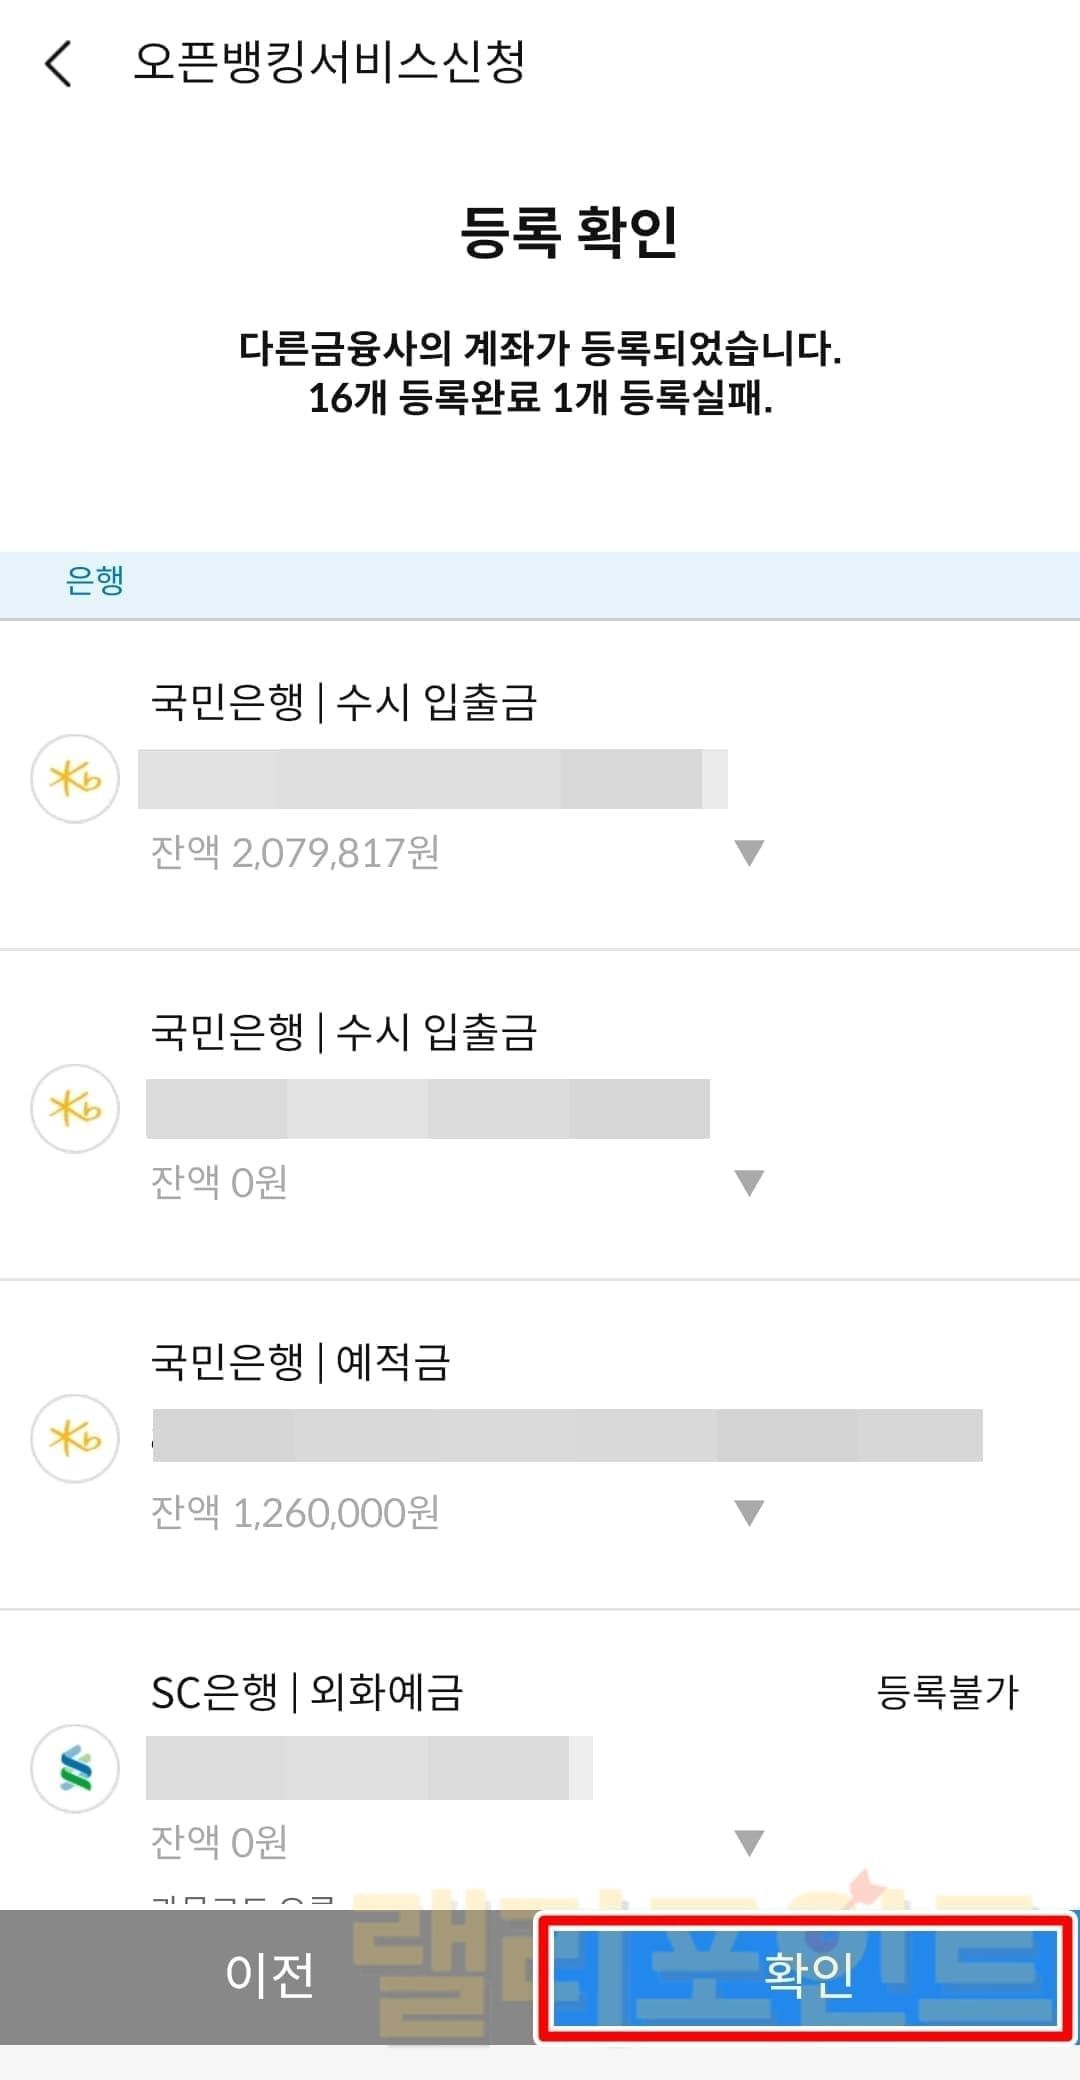
Task: Expand the 국민은행 0원 balance account arrow
Action: click(x=749, y=1182)
